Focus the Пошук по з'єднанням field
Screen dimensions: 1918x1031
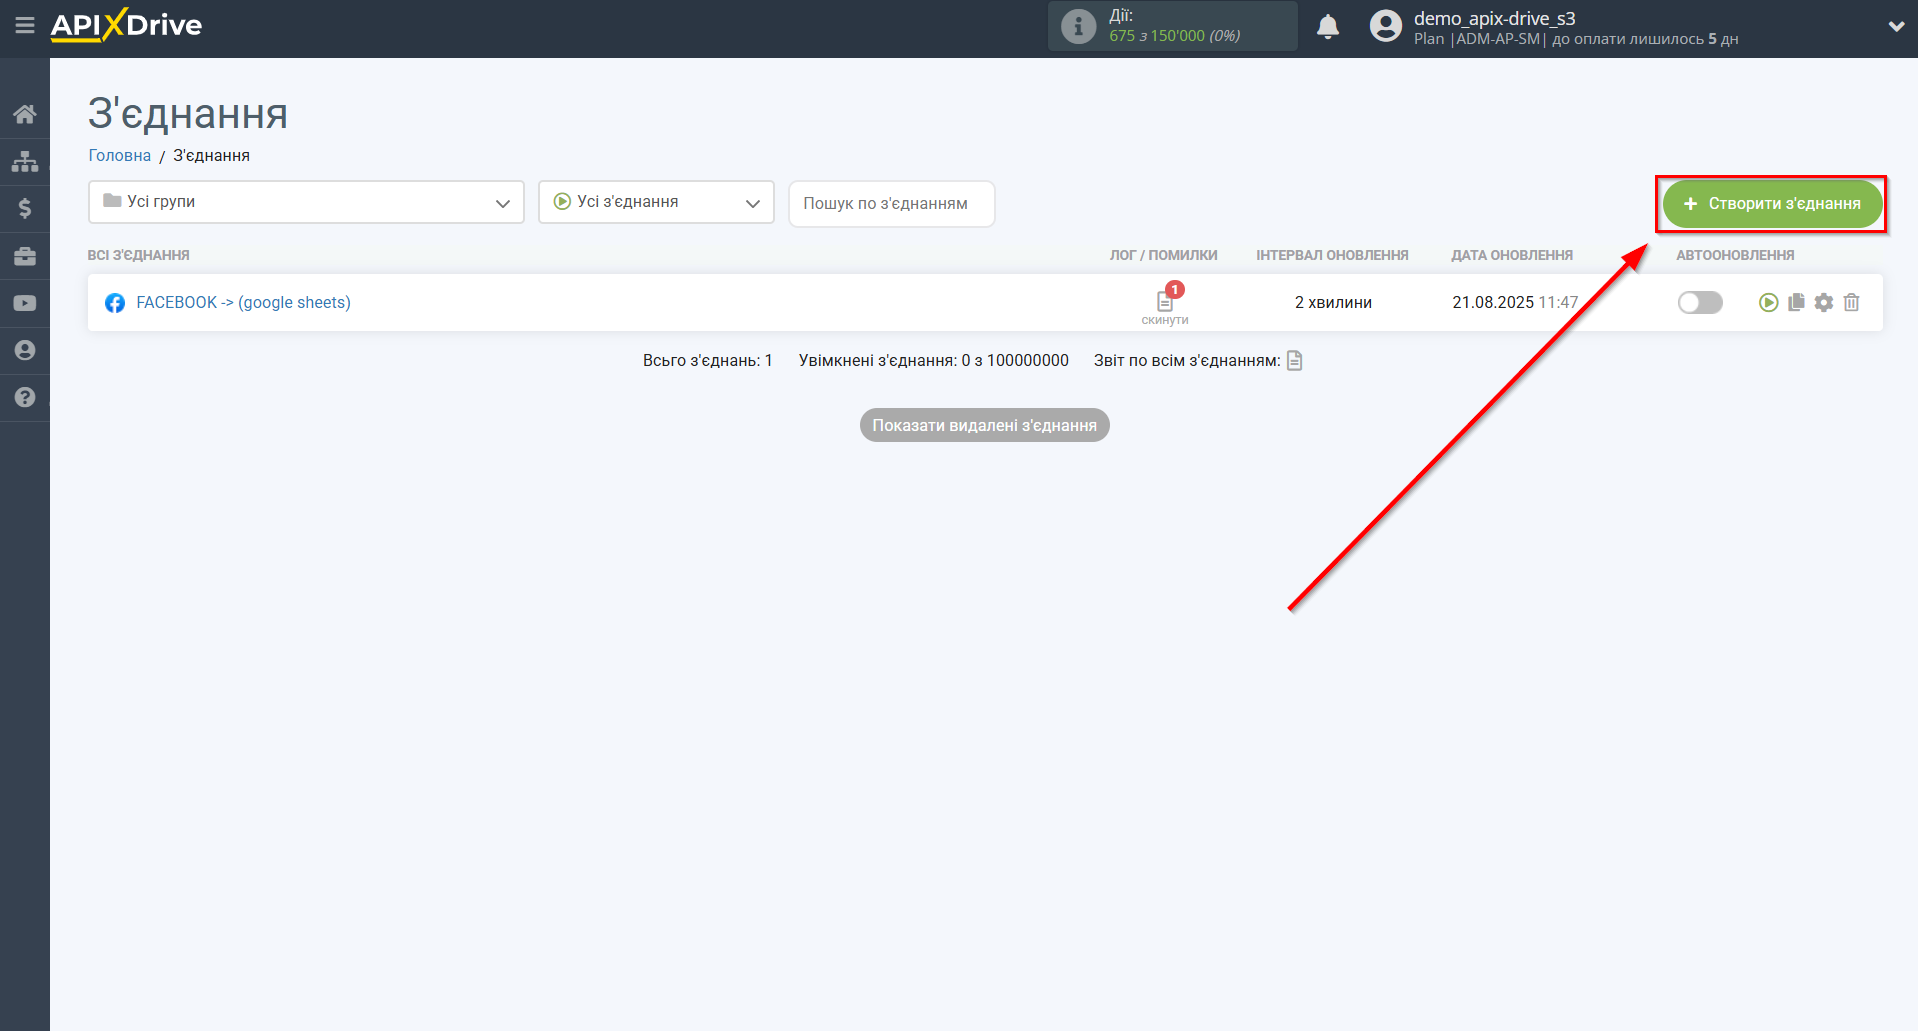click(891, 203)
